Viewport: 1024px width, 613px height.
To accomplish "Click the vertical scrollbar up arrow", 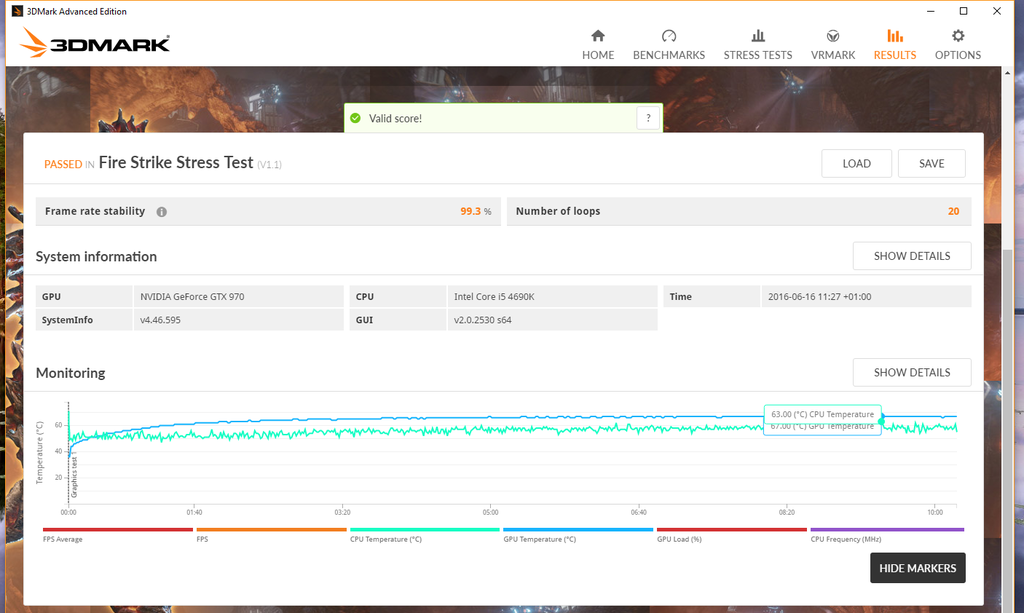I will 1008,73.
